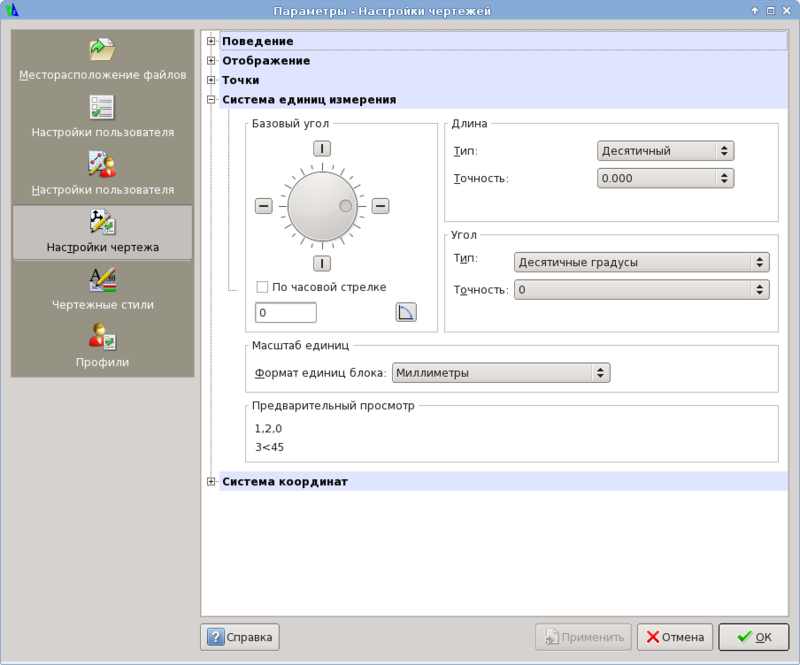
Task: Set base angle to top position
Action: 321,149
